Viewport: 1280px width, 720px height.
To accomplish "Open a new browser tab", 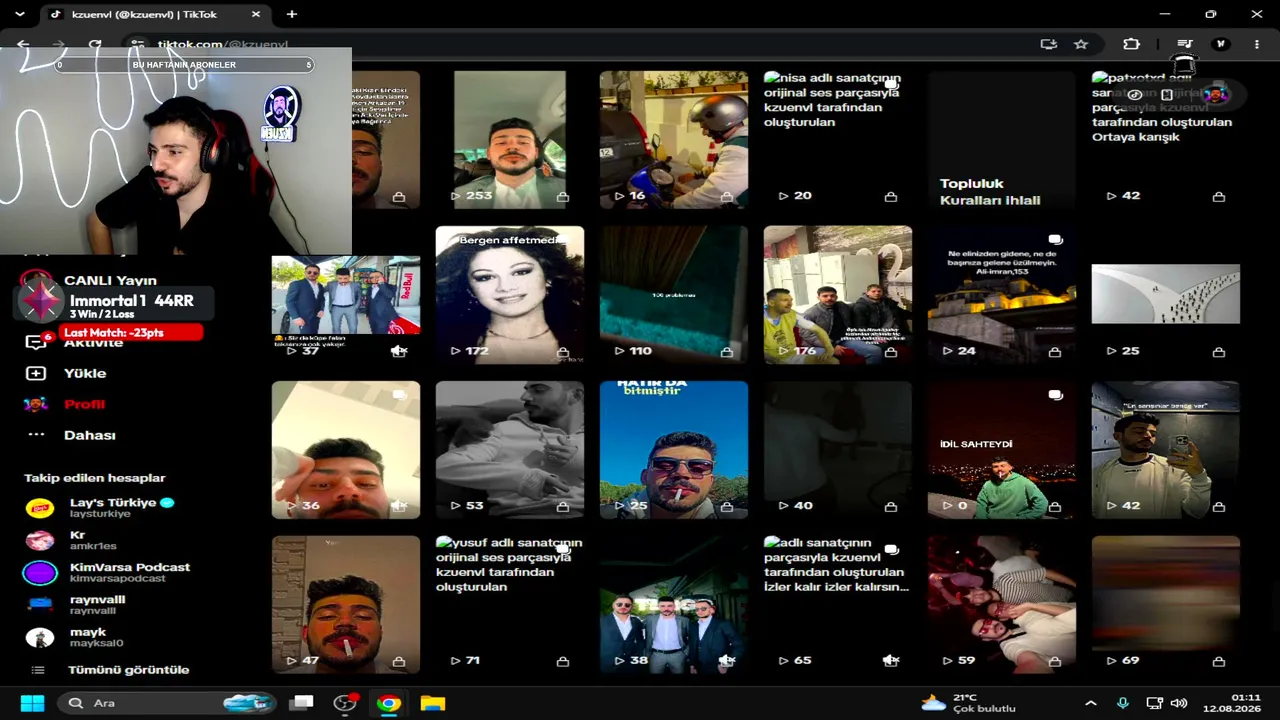I will 292,14.
